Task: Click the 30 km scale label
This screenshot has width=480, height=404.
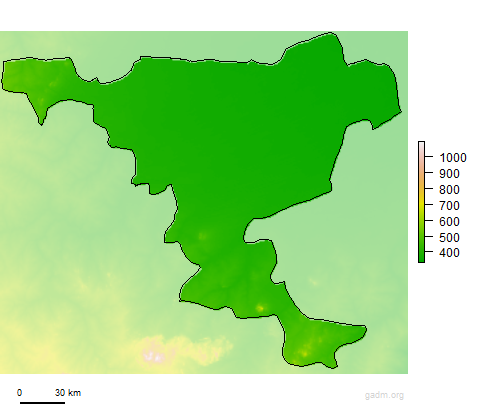Action: 68,393
